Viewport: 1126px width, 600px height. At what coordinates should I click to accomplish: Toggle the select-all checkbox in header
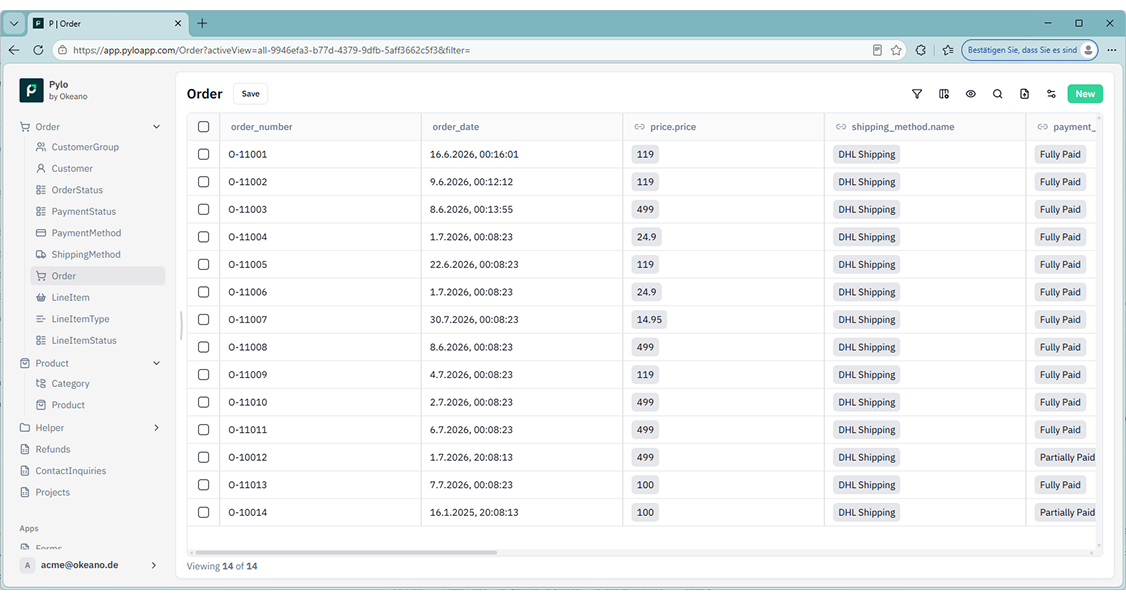tap(203, 126)
